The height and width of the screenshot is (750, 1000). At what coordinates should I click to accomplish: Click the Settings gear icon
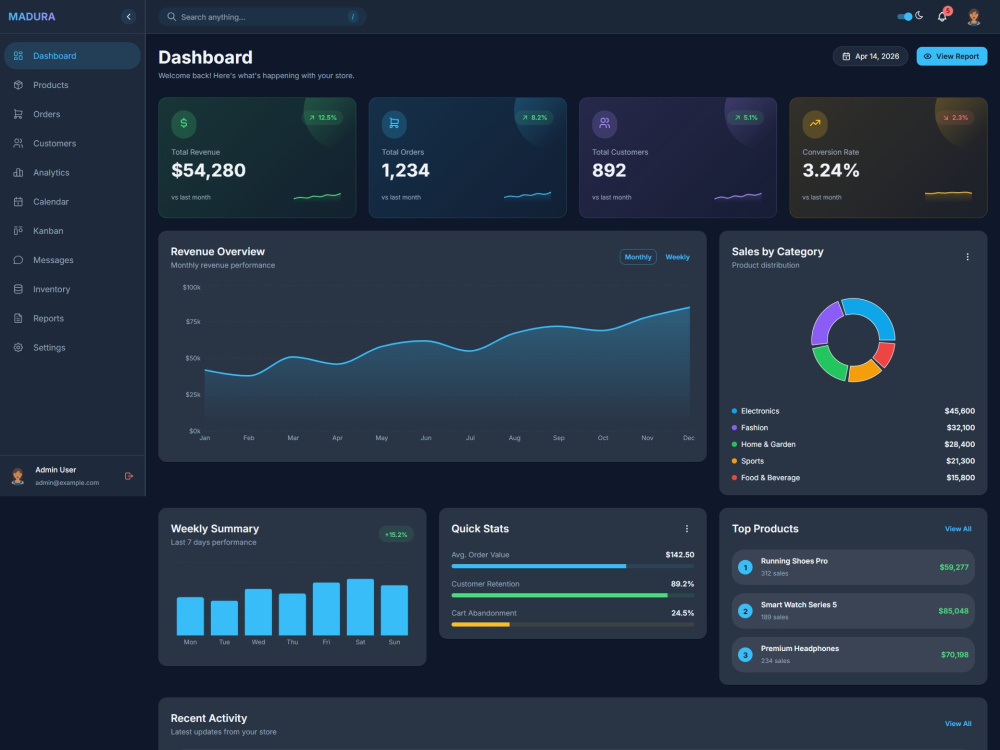(18, 348)
